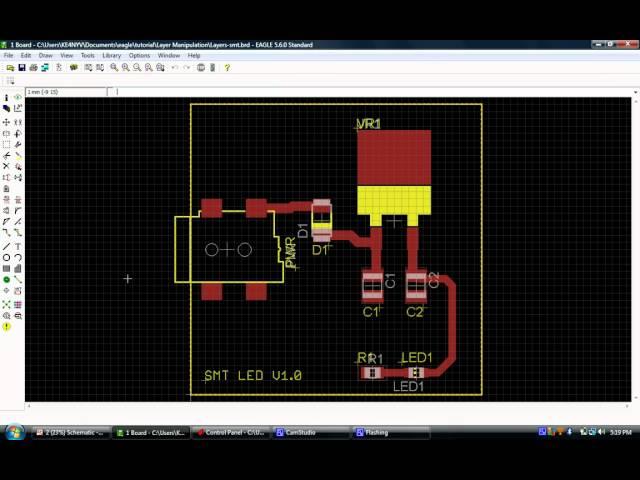Run the DRC check tool
640x480 pixels.
coord(18,316)
